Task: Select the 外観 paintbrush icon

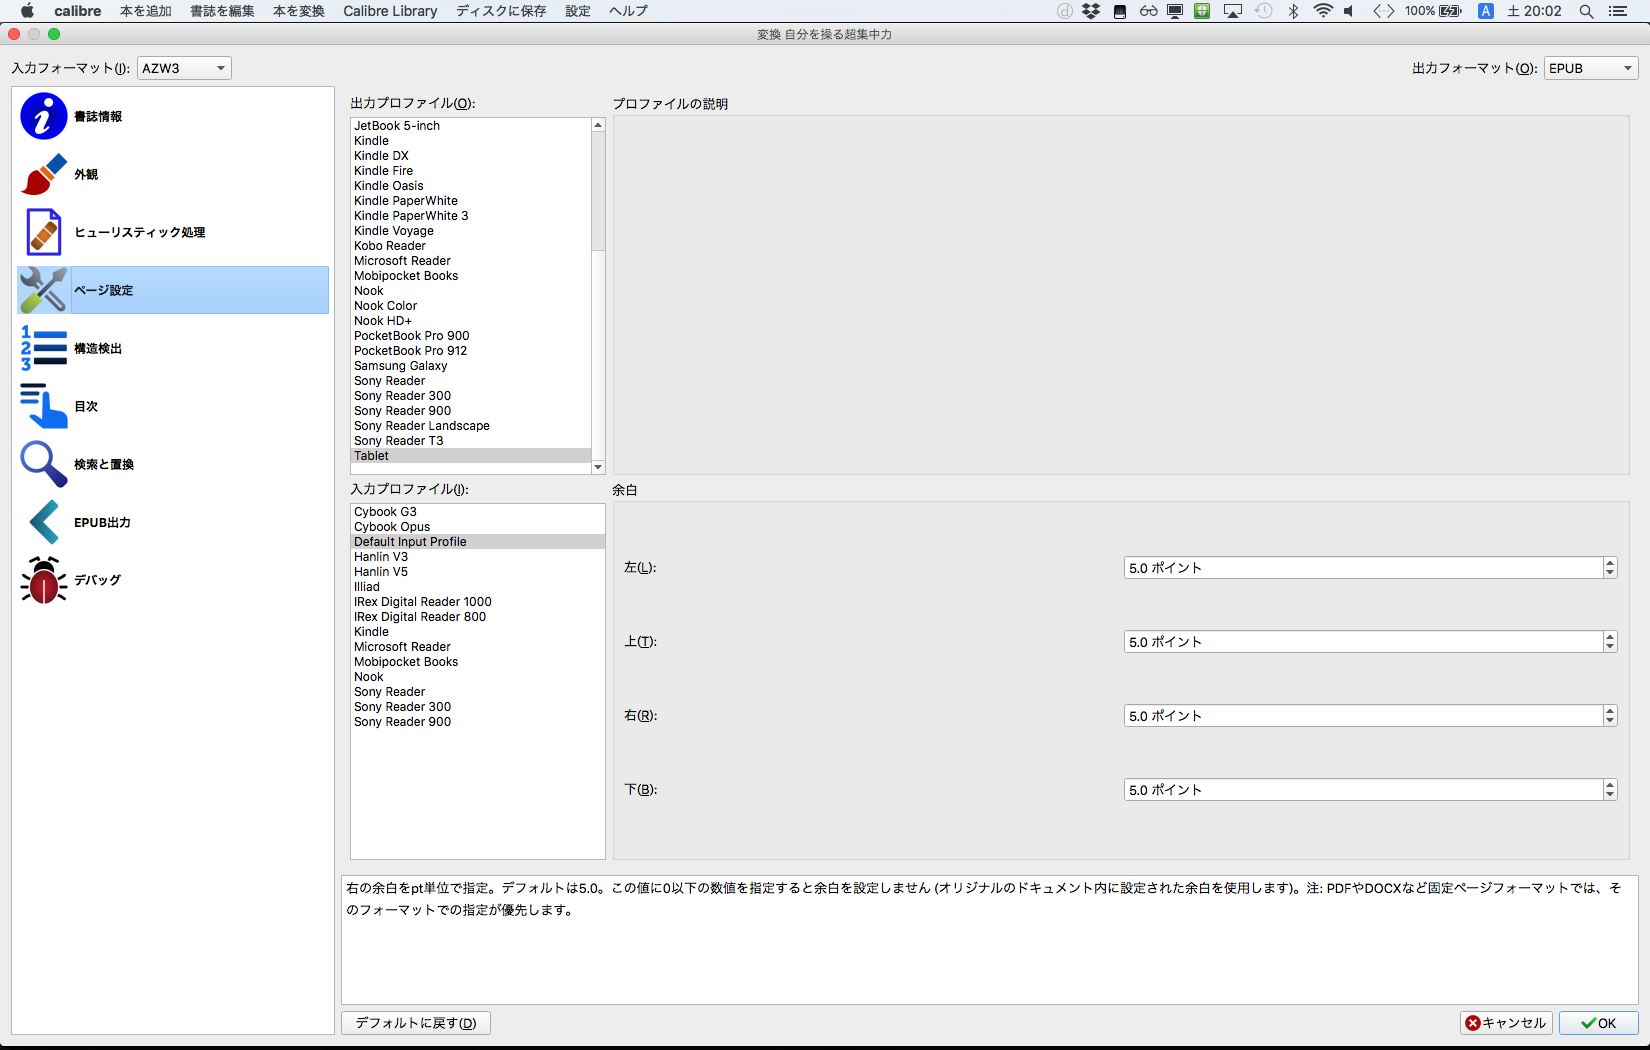Action: [43, 174]
